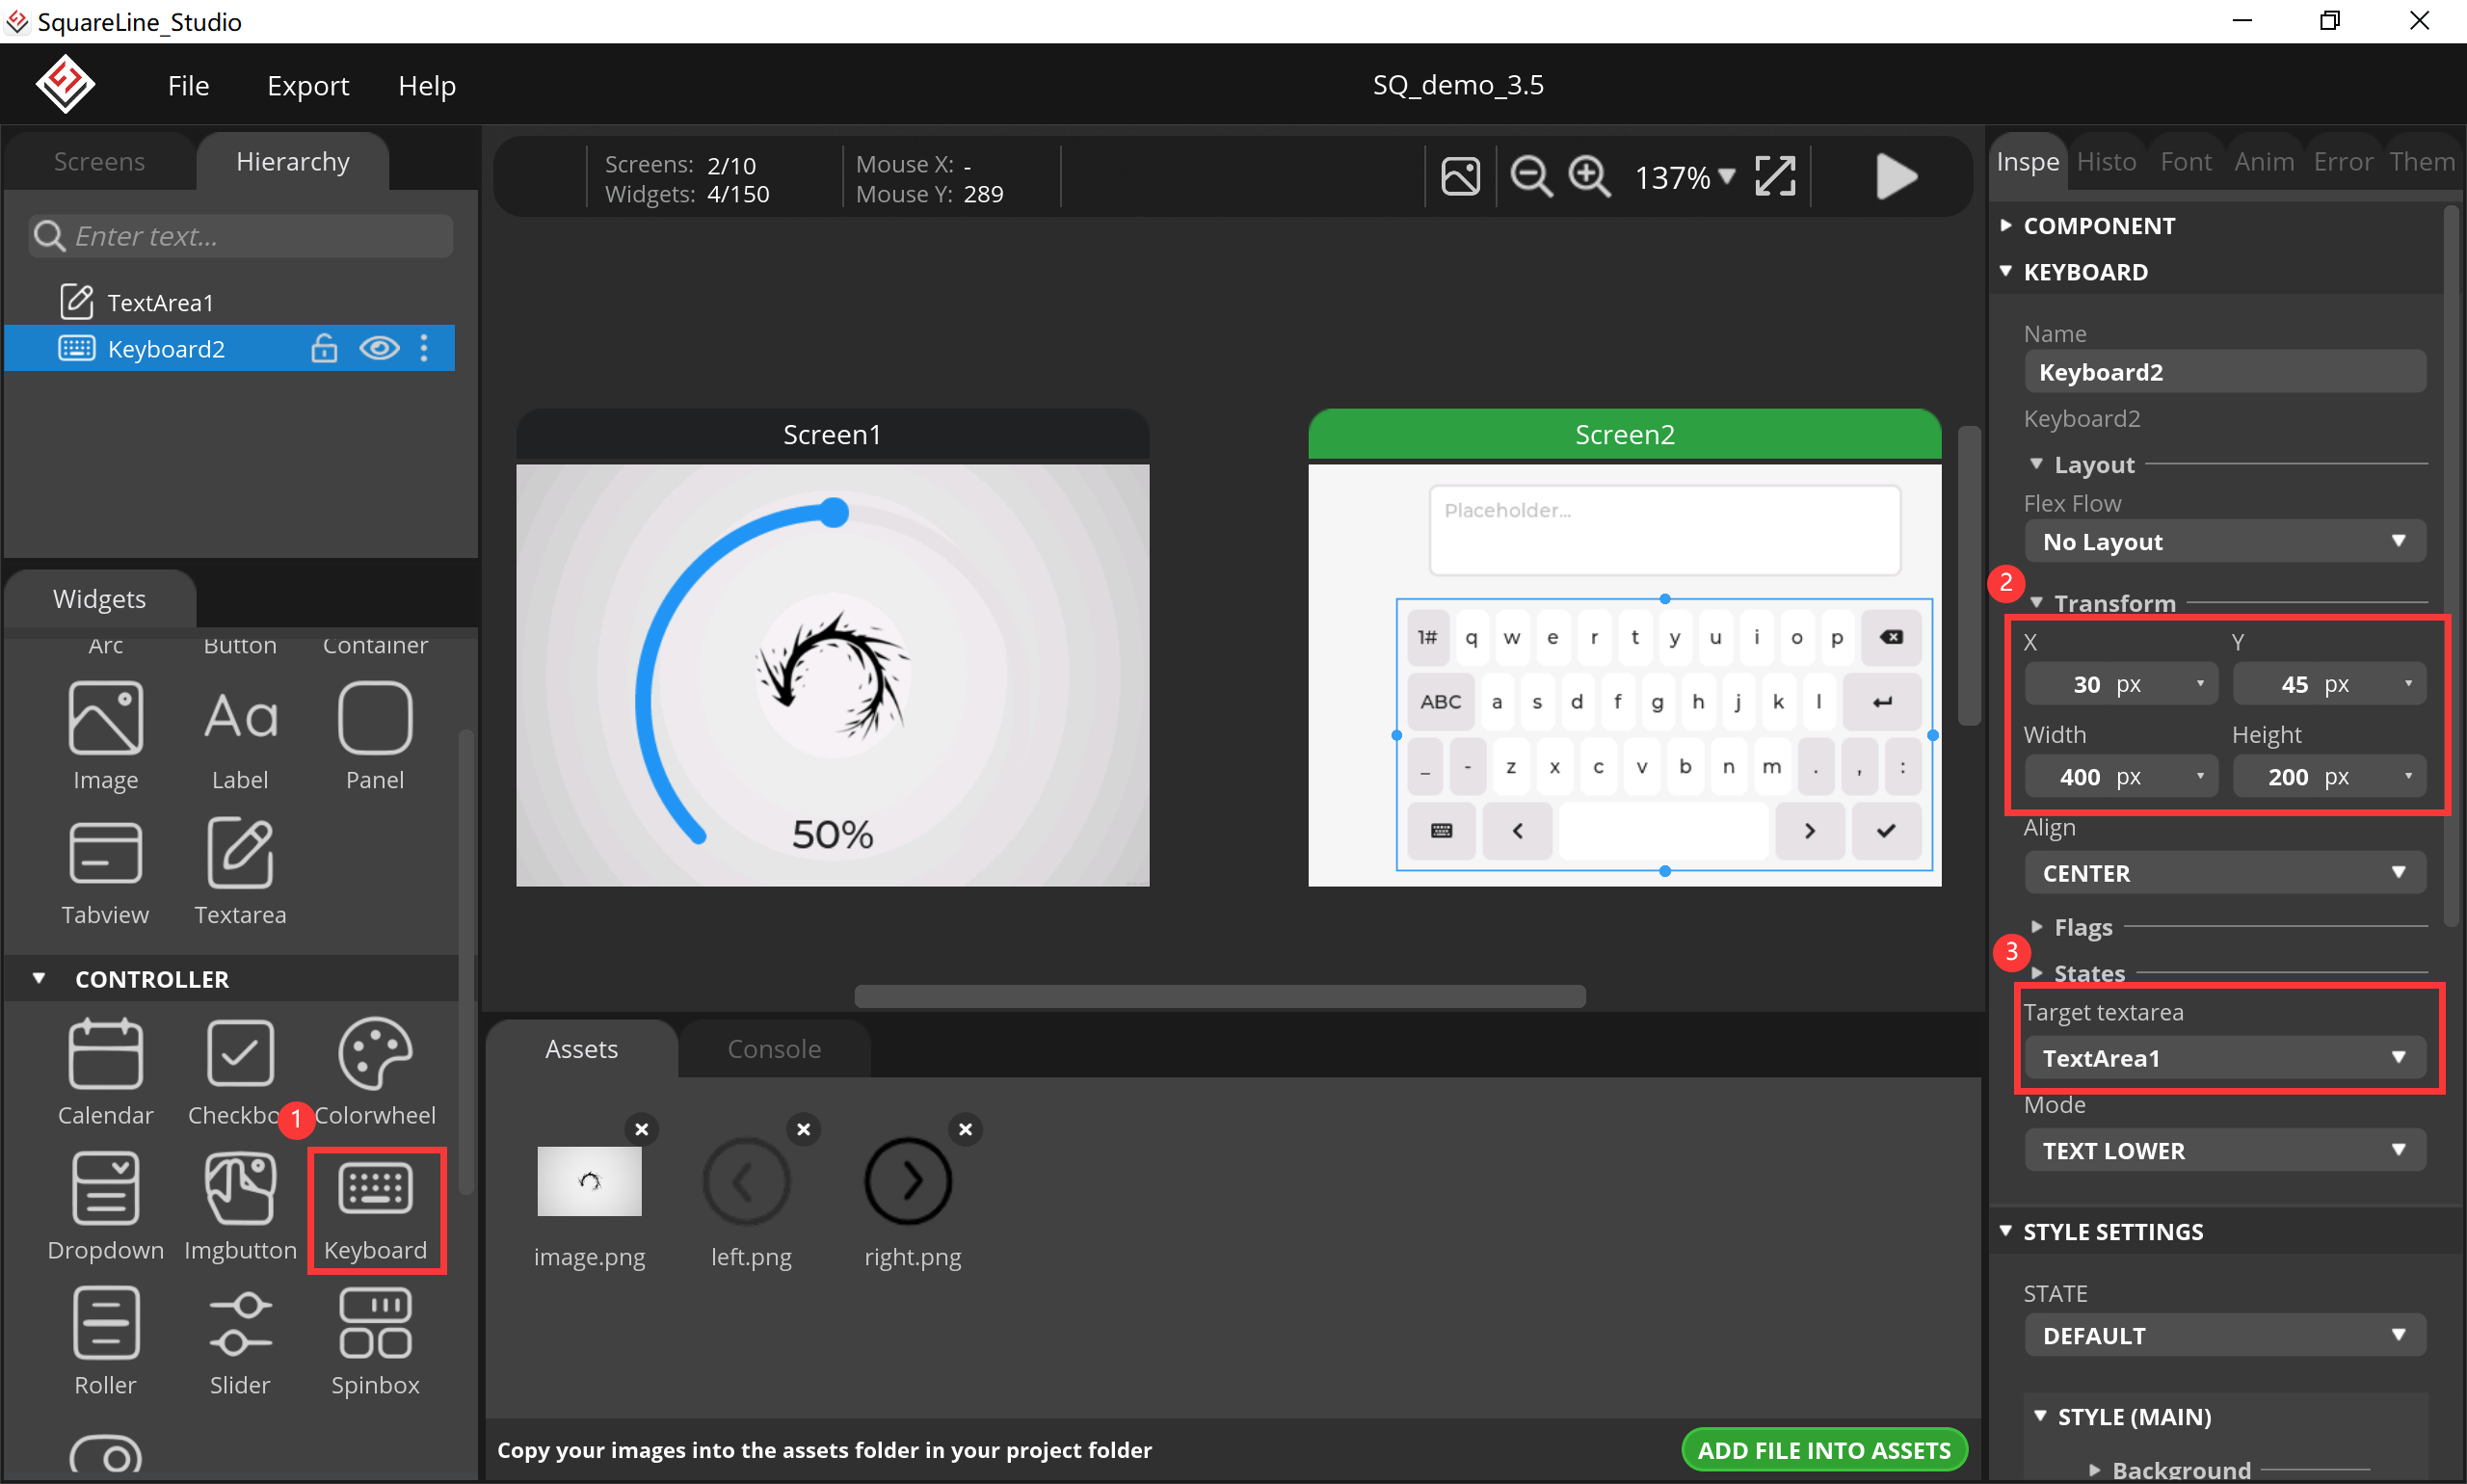2467x1484 pixels.
Task: Start the simulator with the play button
Action: tap(1895, 177)
